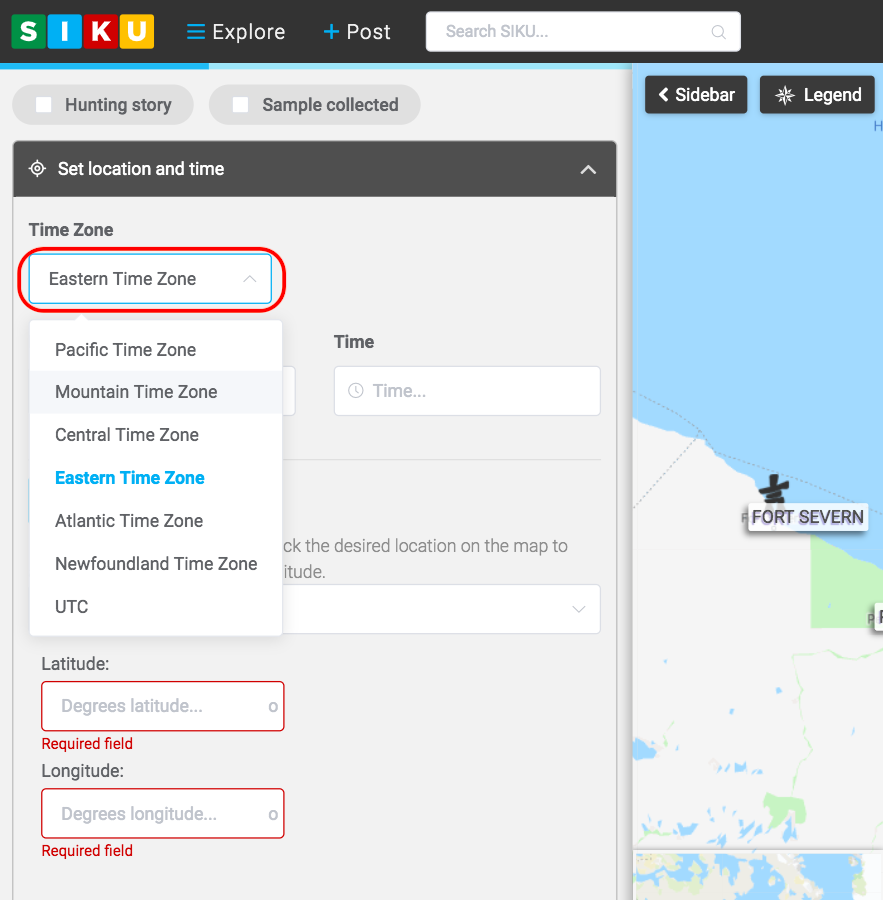Collapse the Set location and time section
Screen dimensions: 883x900
coord(588,169)
